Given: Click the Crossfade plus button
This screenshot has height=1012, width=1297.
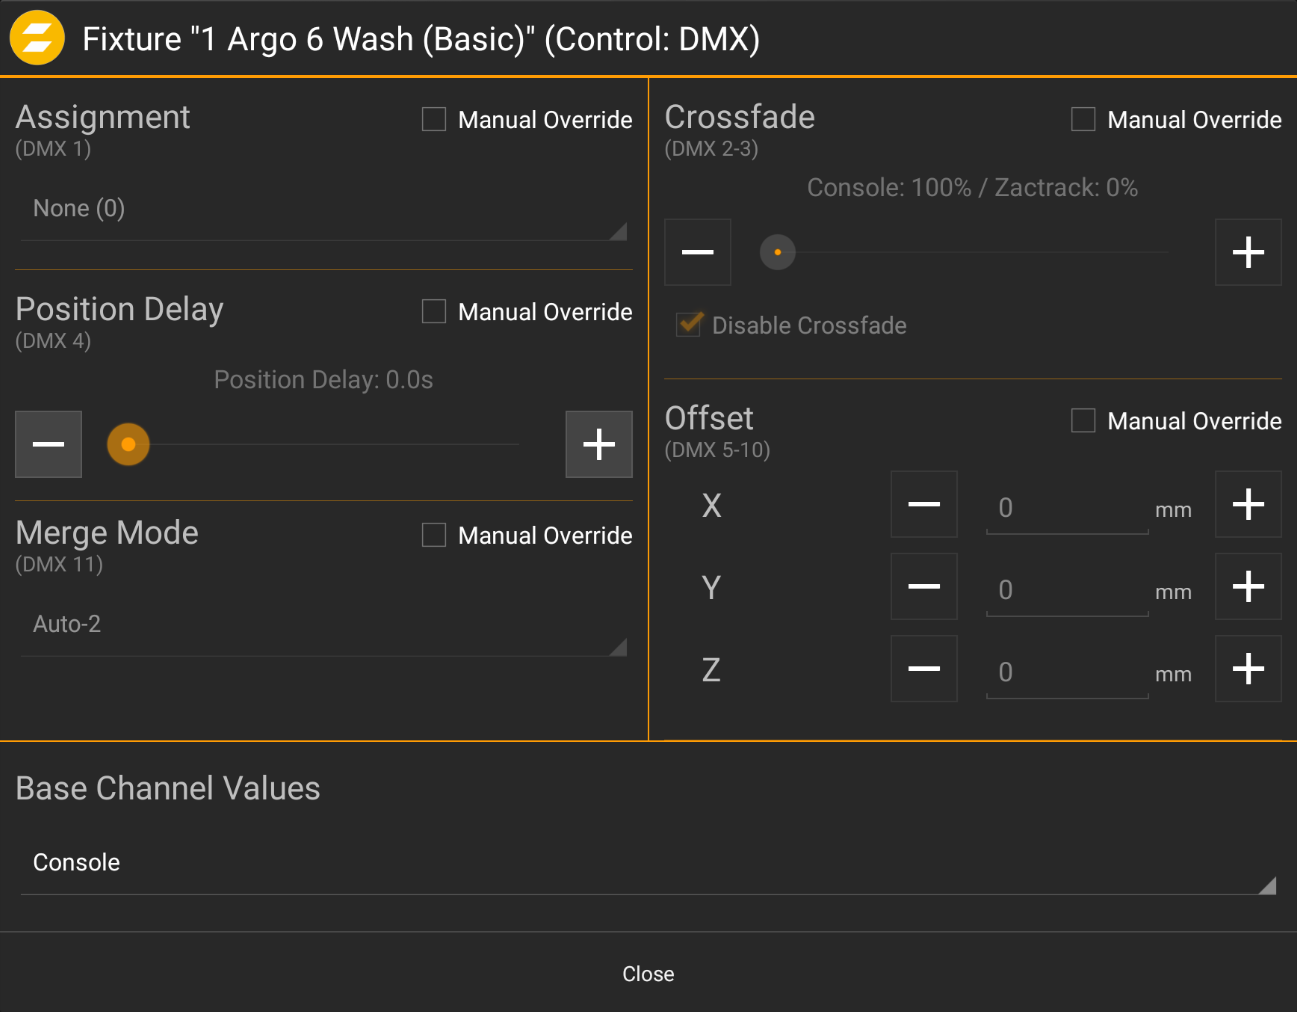Looking at the screenshot, I should click(x=1247, y=252).
